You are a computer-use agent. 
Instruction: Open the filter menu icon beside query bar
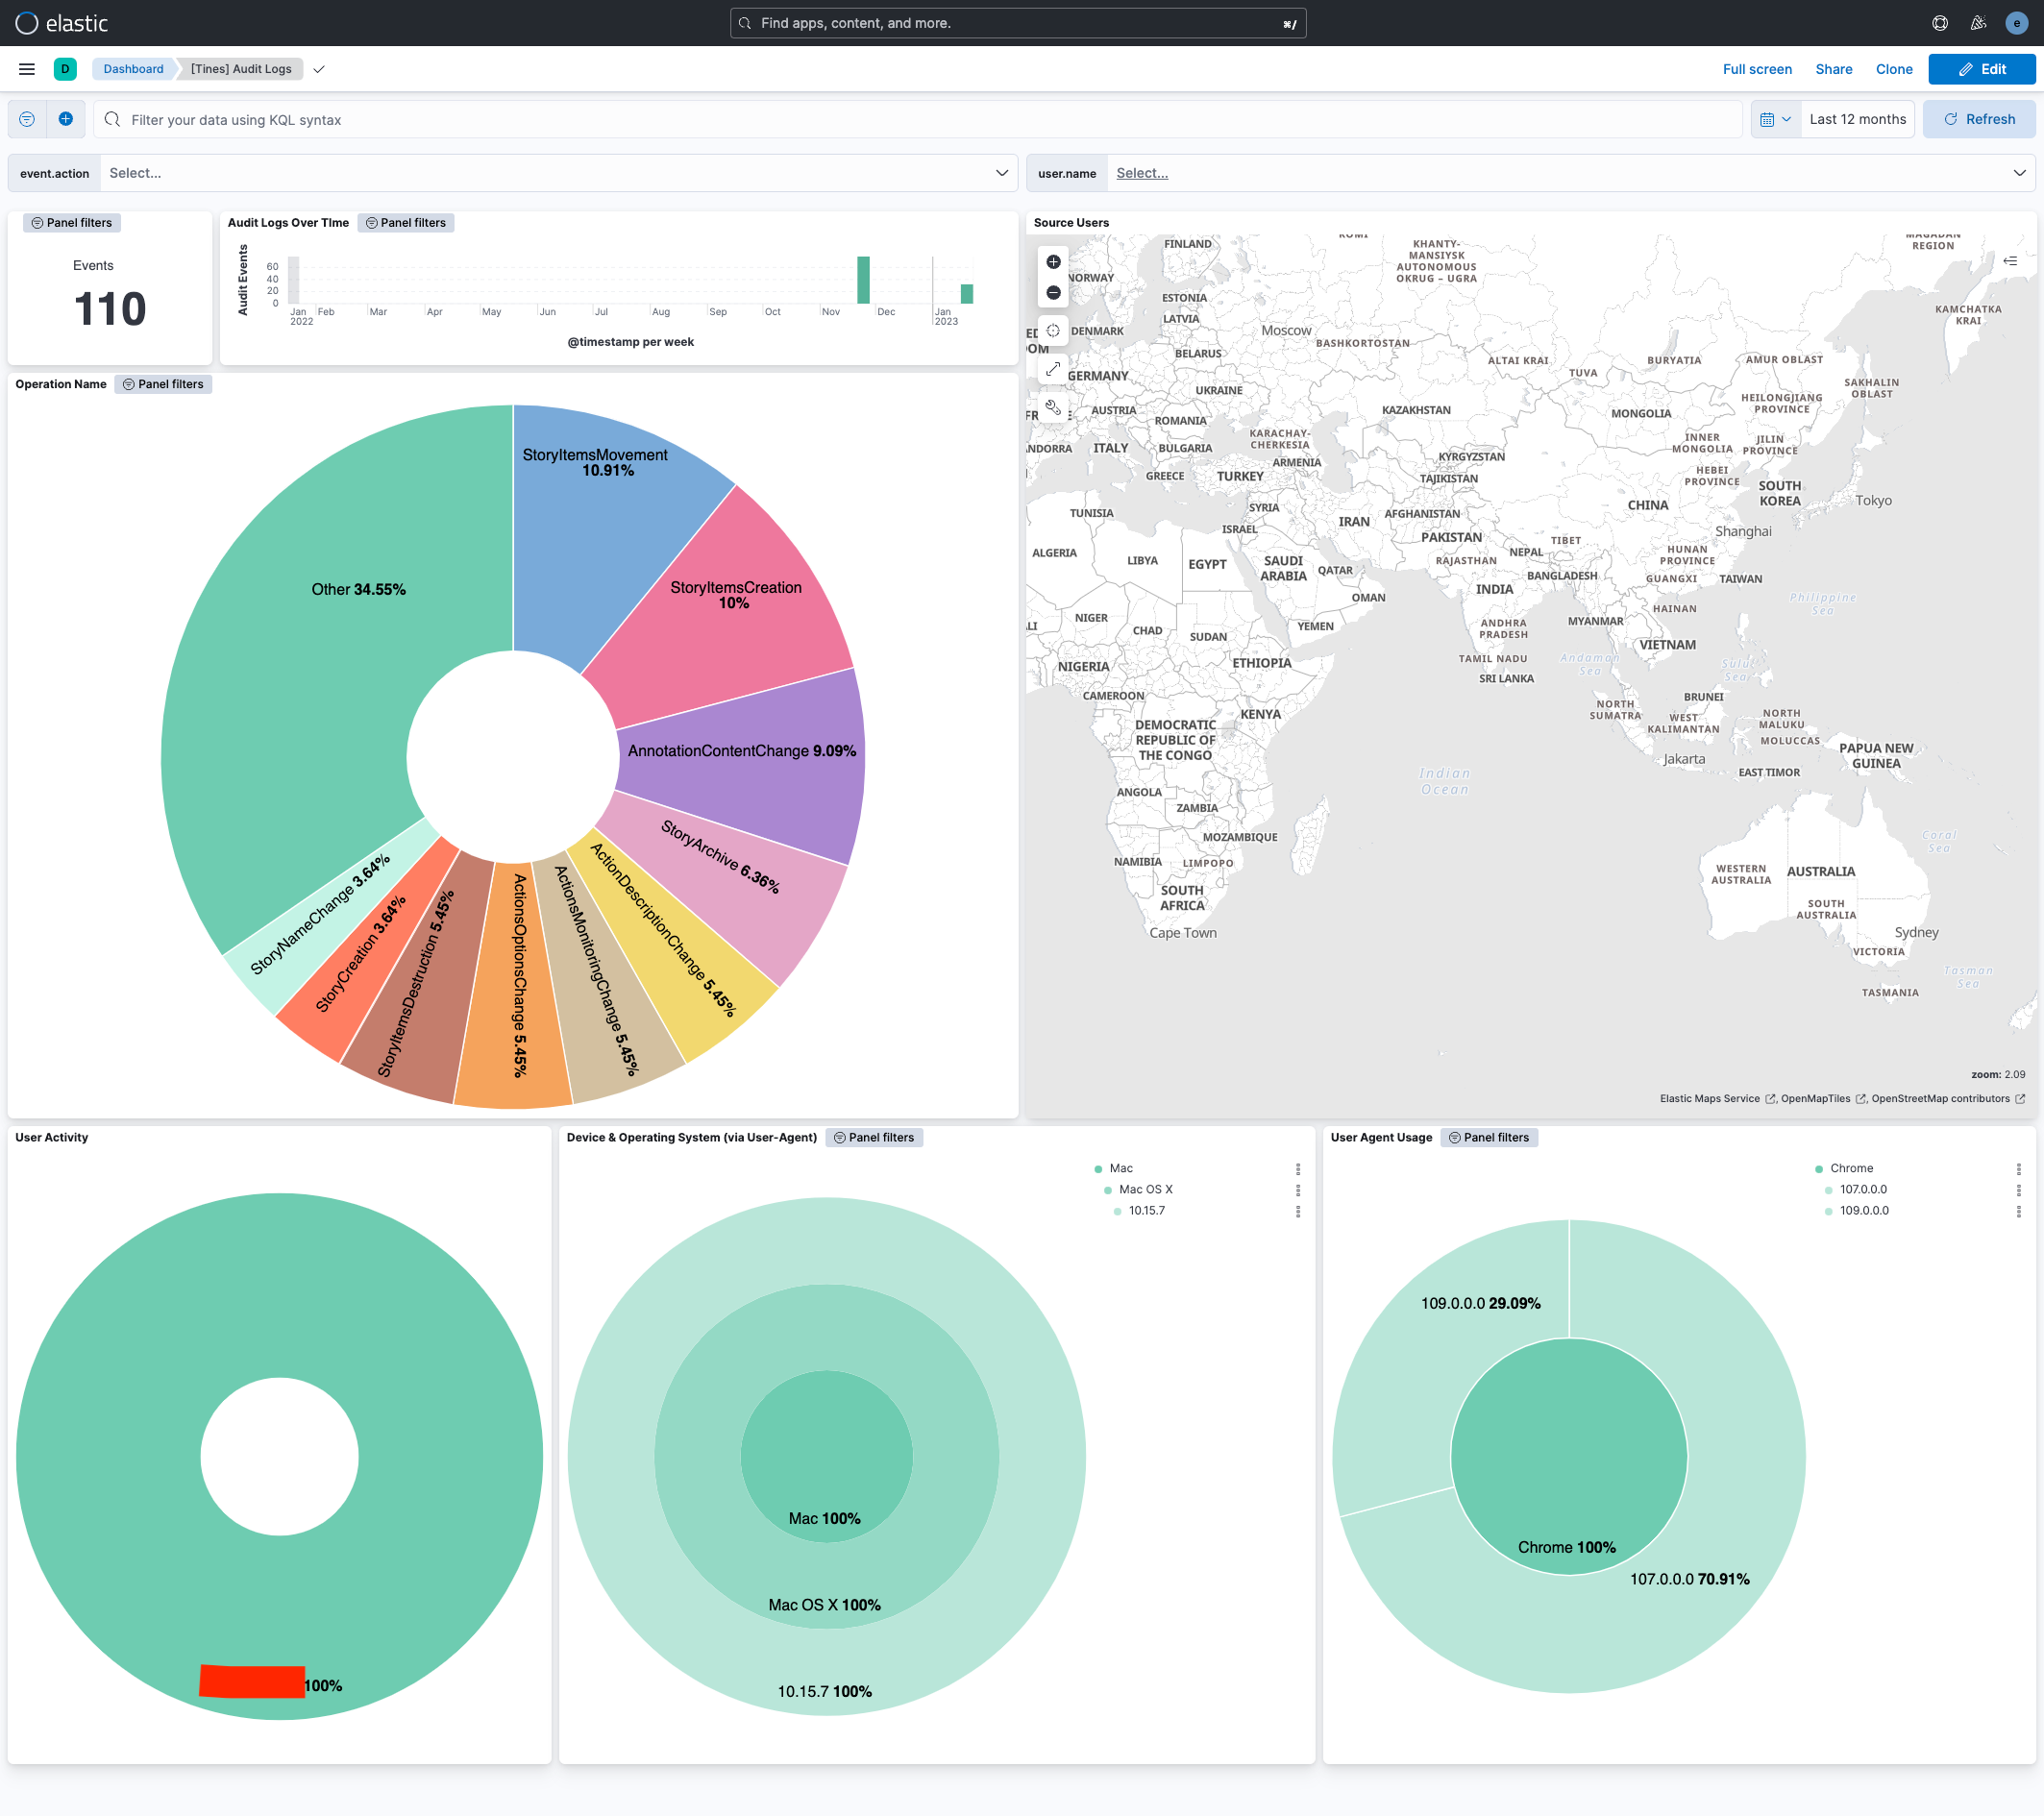point(27,119)
